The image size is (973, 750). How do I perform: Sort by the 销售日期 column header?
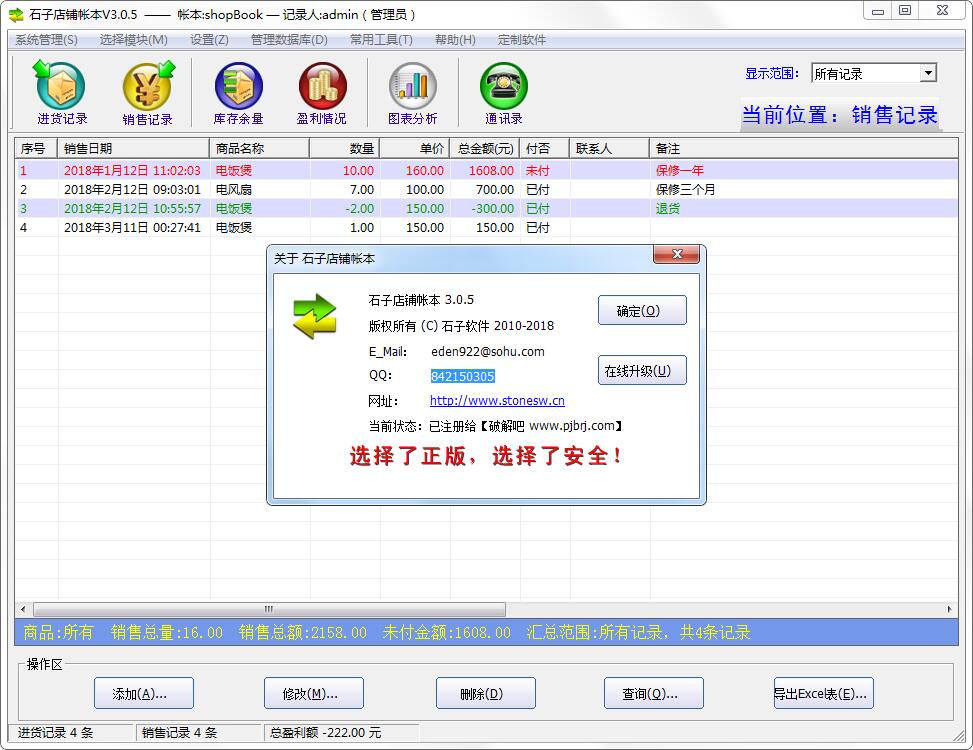pyautogui.click(x=133, y=148)
